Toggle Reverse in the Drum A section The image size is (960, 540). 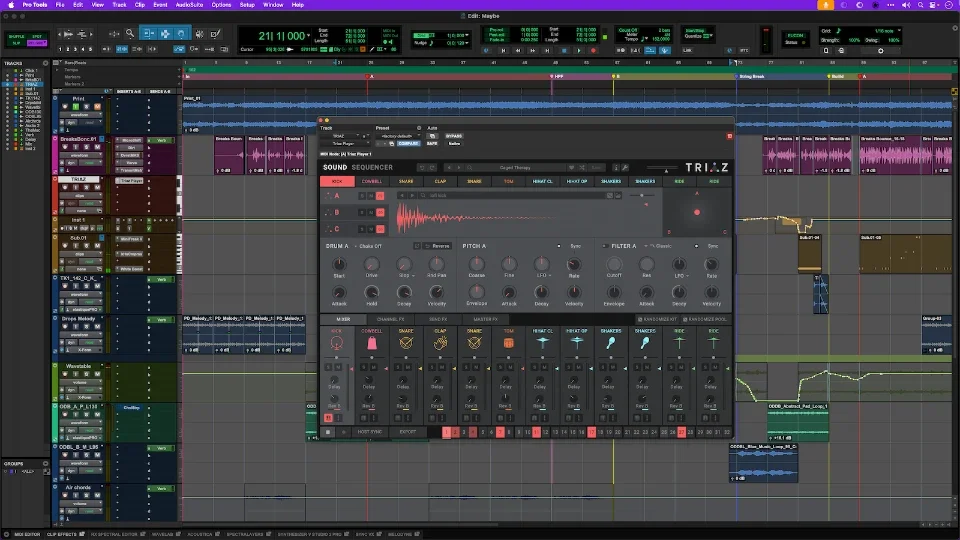[437, 245]
